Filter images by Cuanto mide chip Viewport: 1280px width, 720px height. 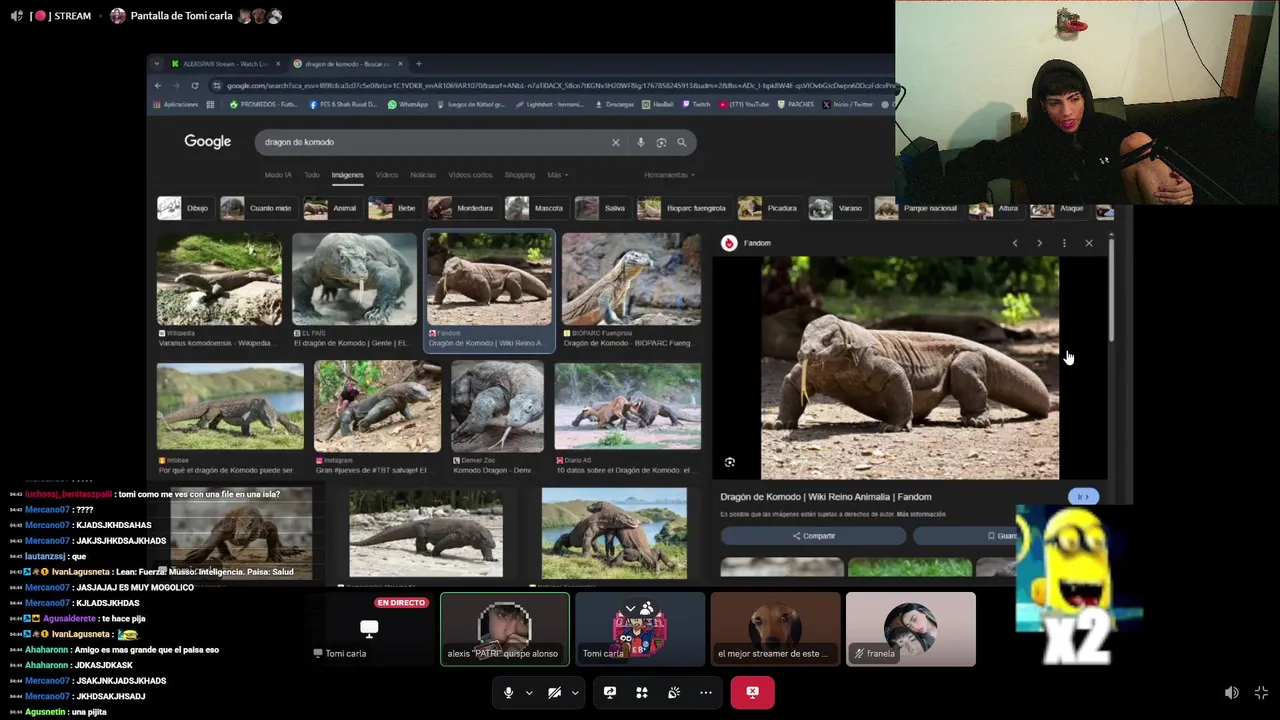(258, 208)
